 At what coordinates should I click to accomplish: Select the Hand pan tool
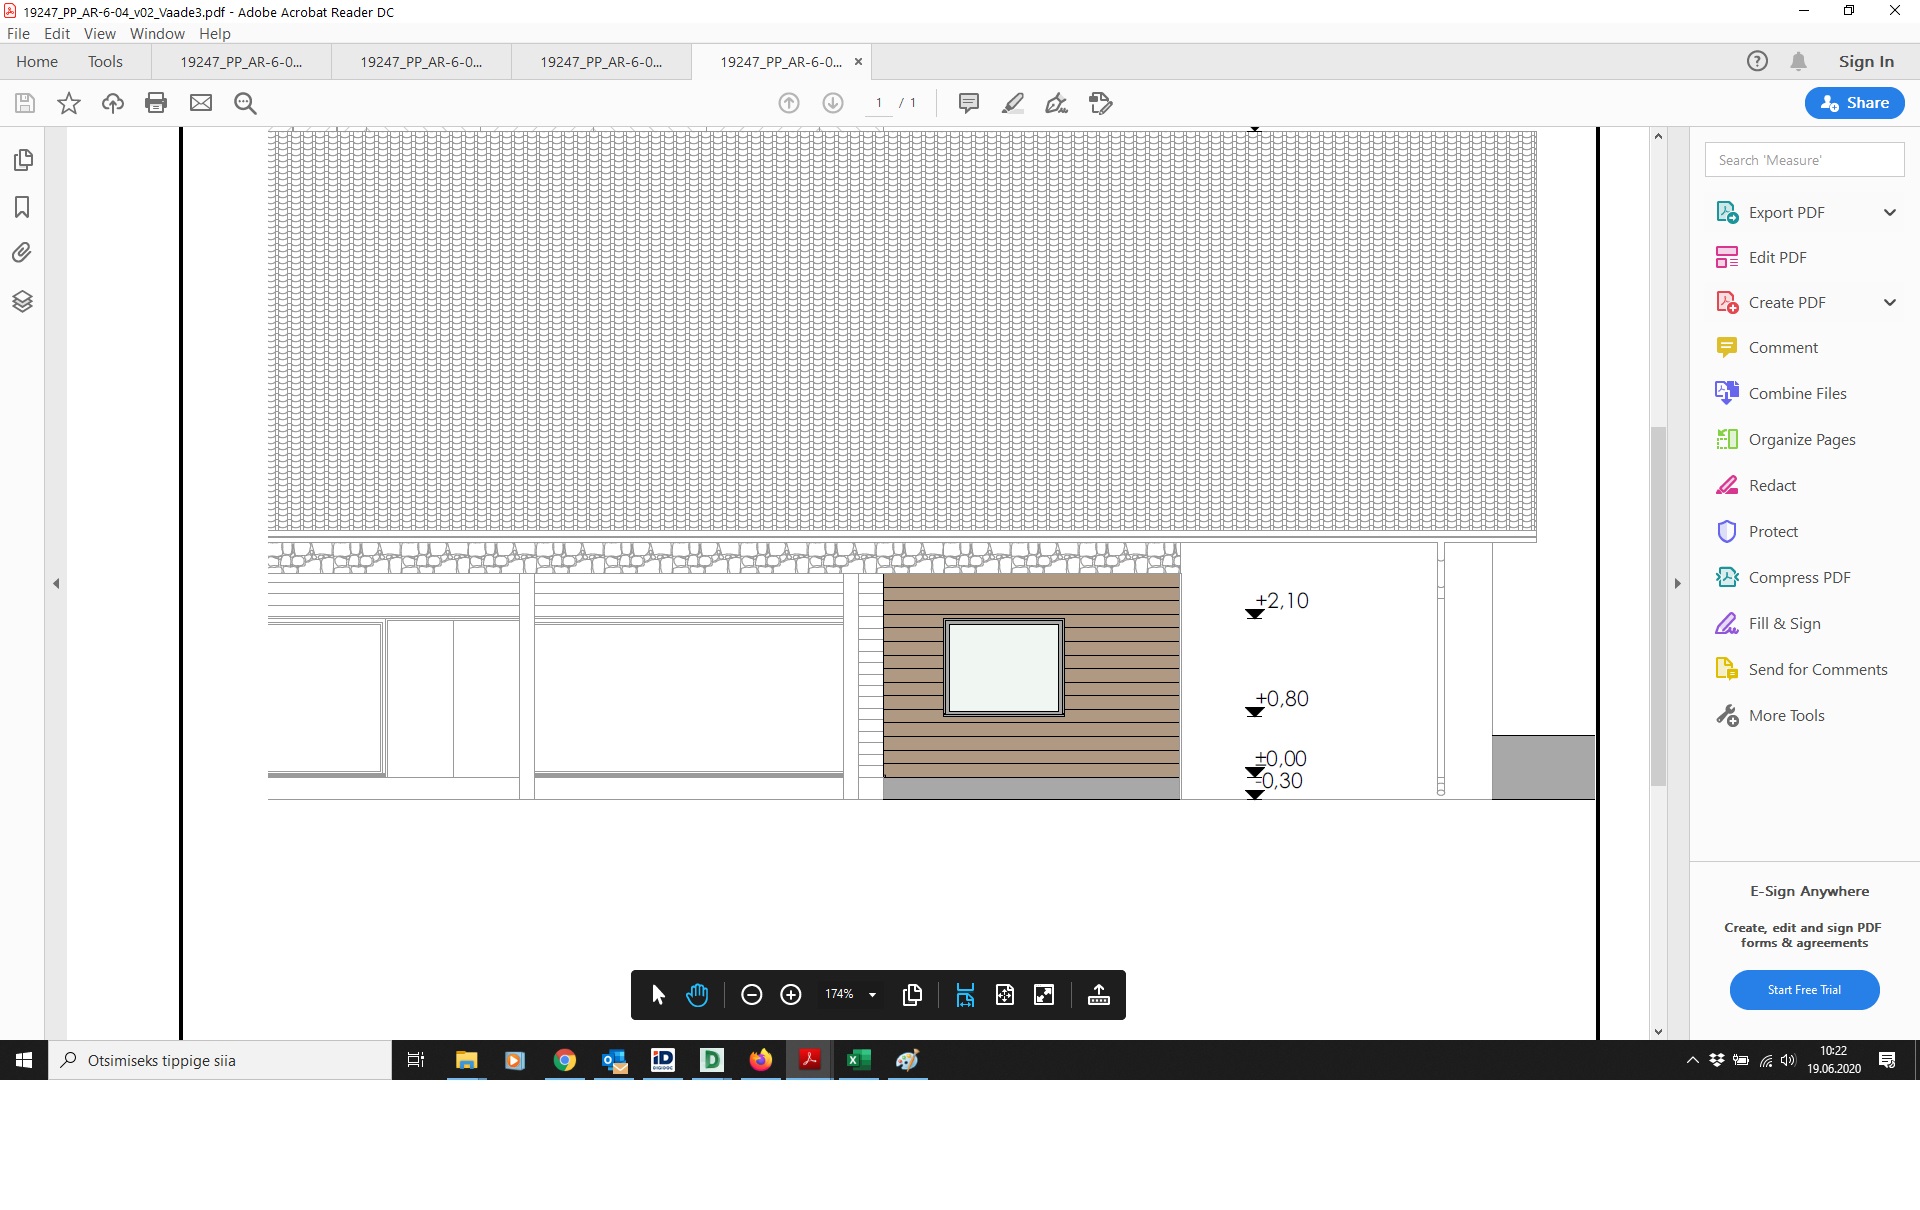697,995
